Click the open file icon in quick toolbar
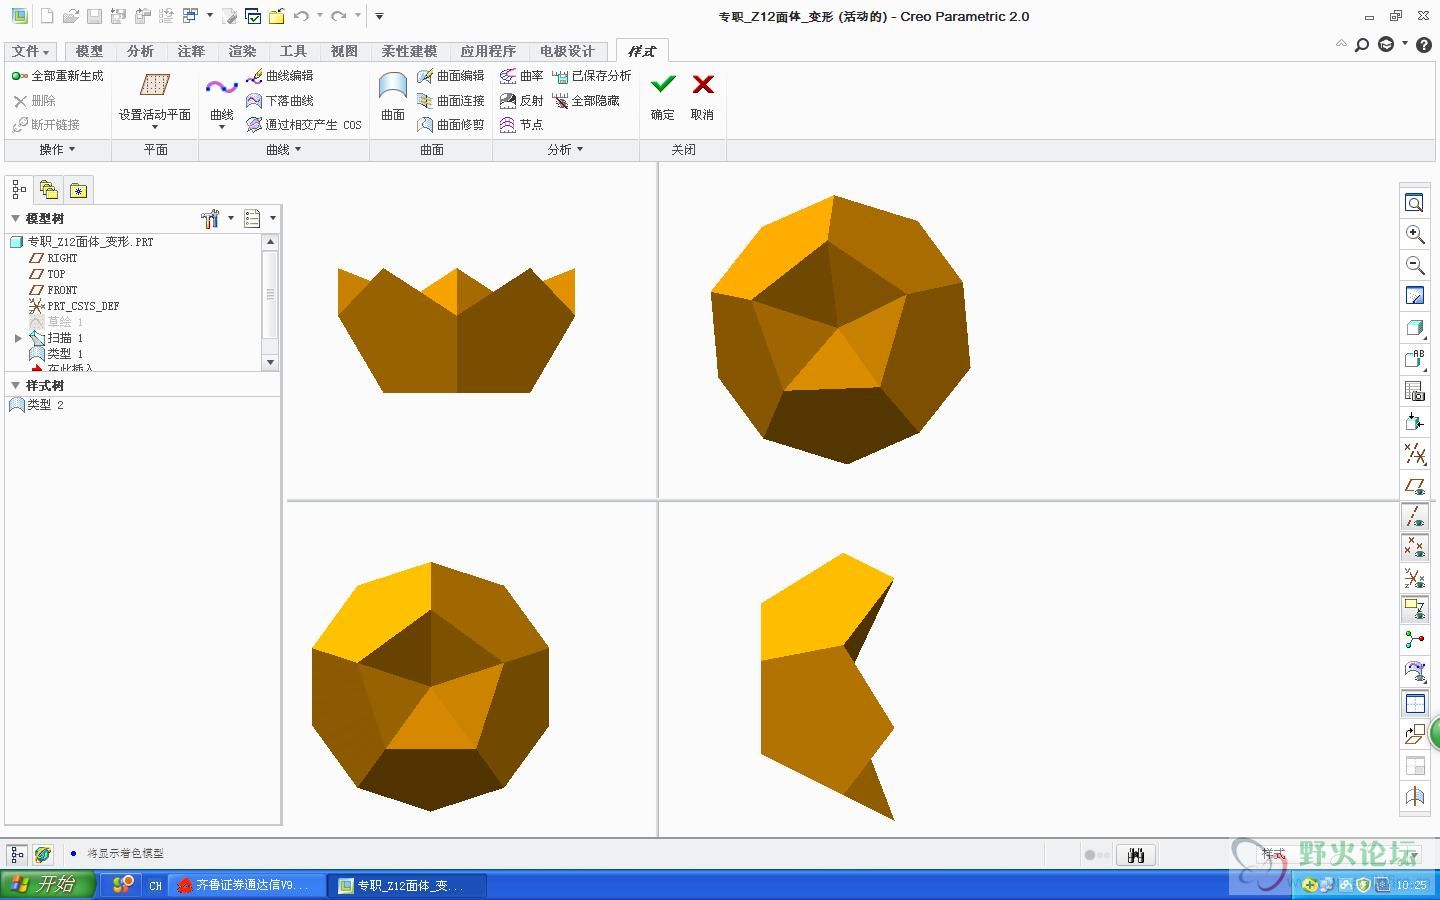Viewport: 1440px width, 900px height. [70, 16]
